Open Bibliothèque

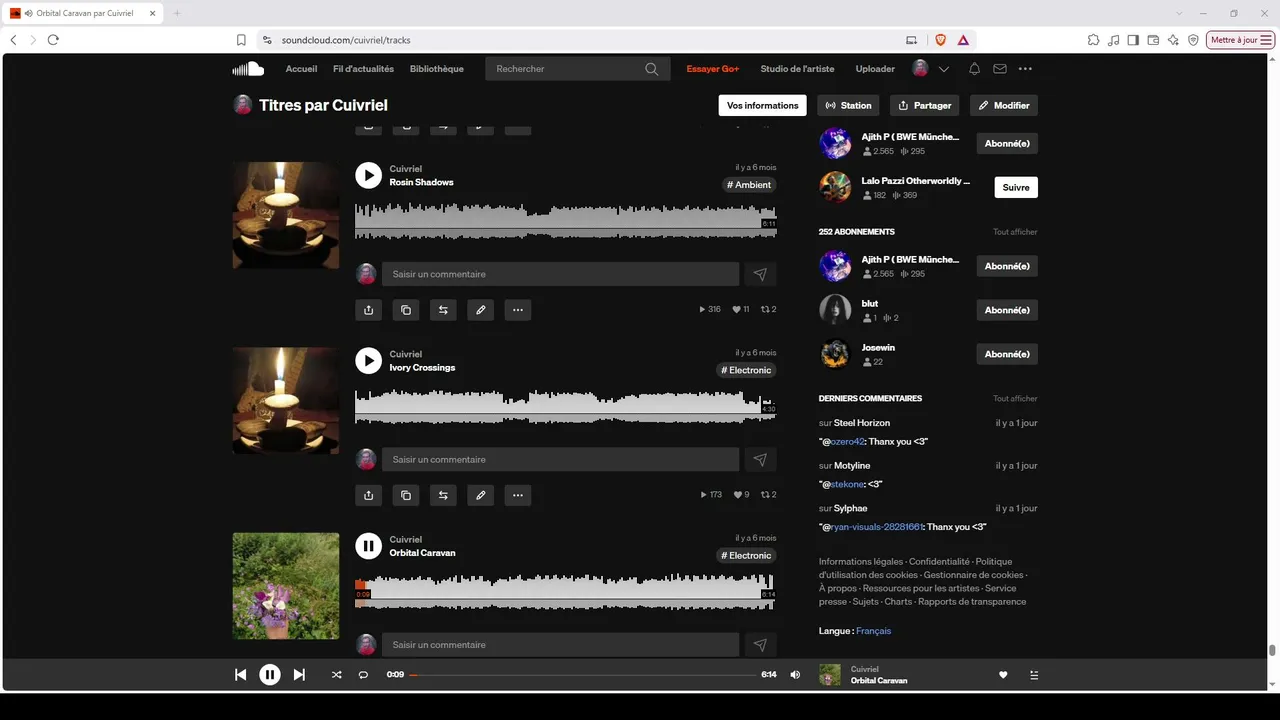(437, 69)
